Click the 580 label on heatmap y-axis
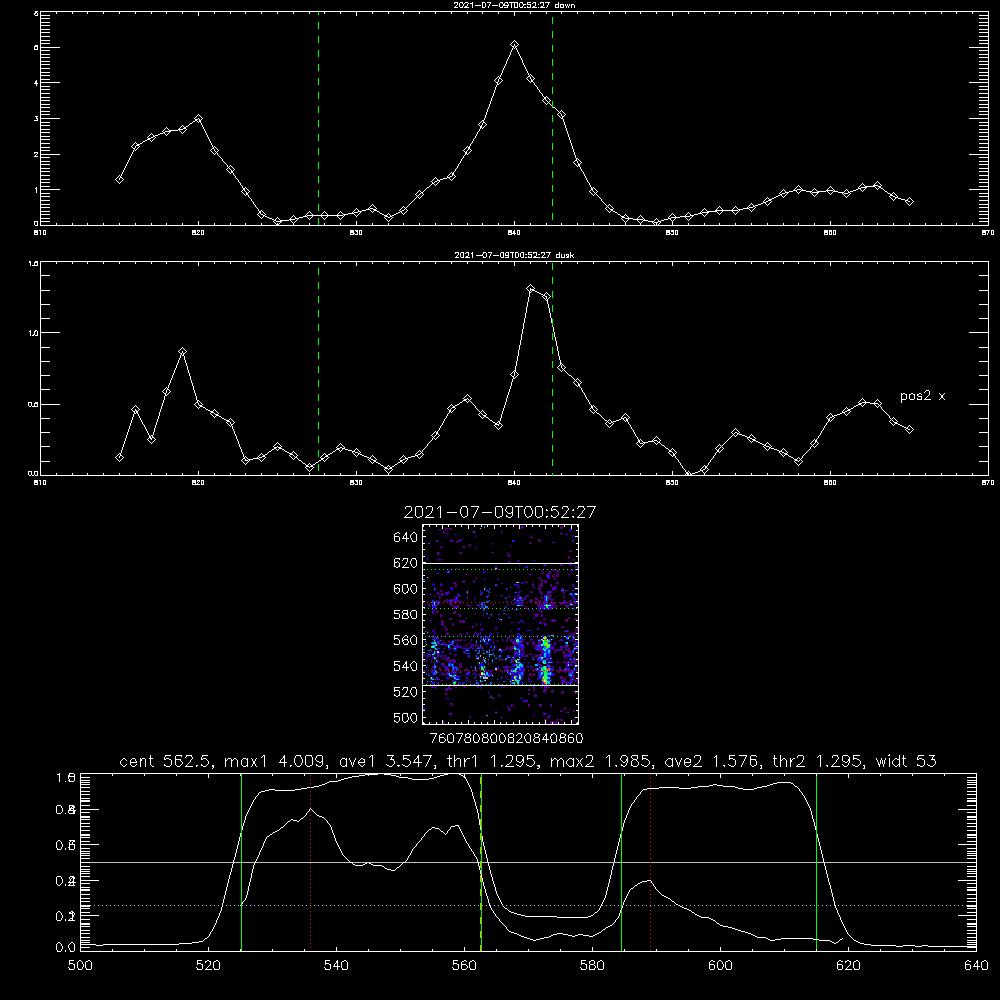 pos(406,615)
